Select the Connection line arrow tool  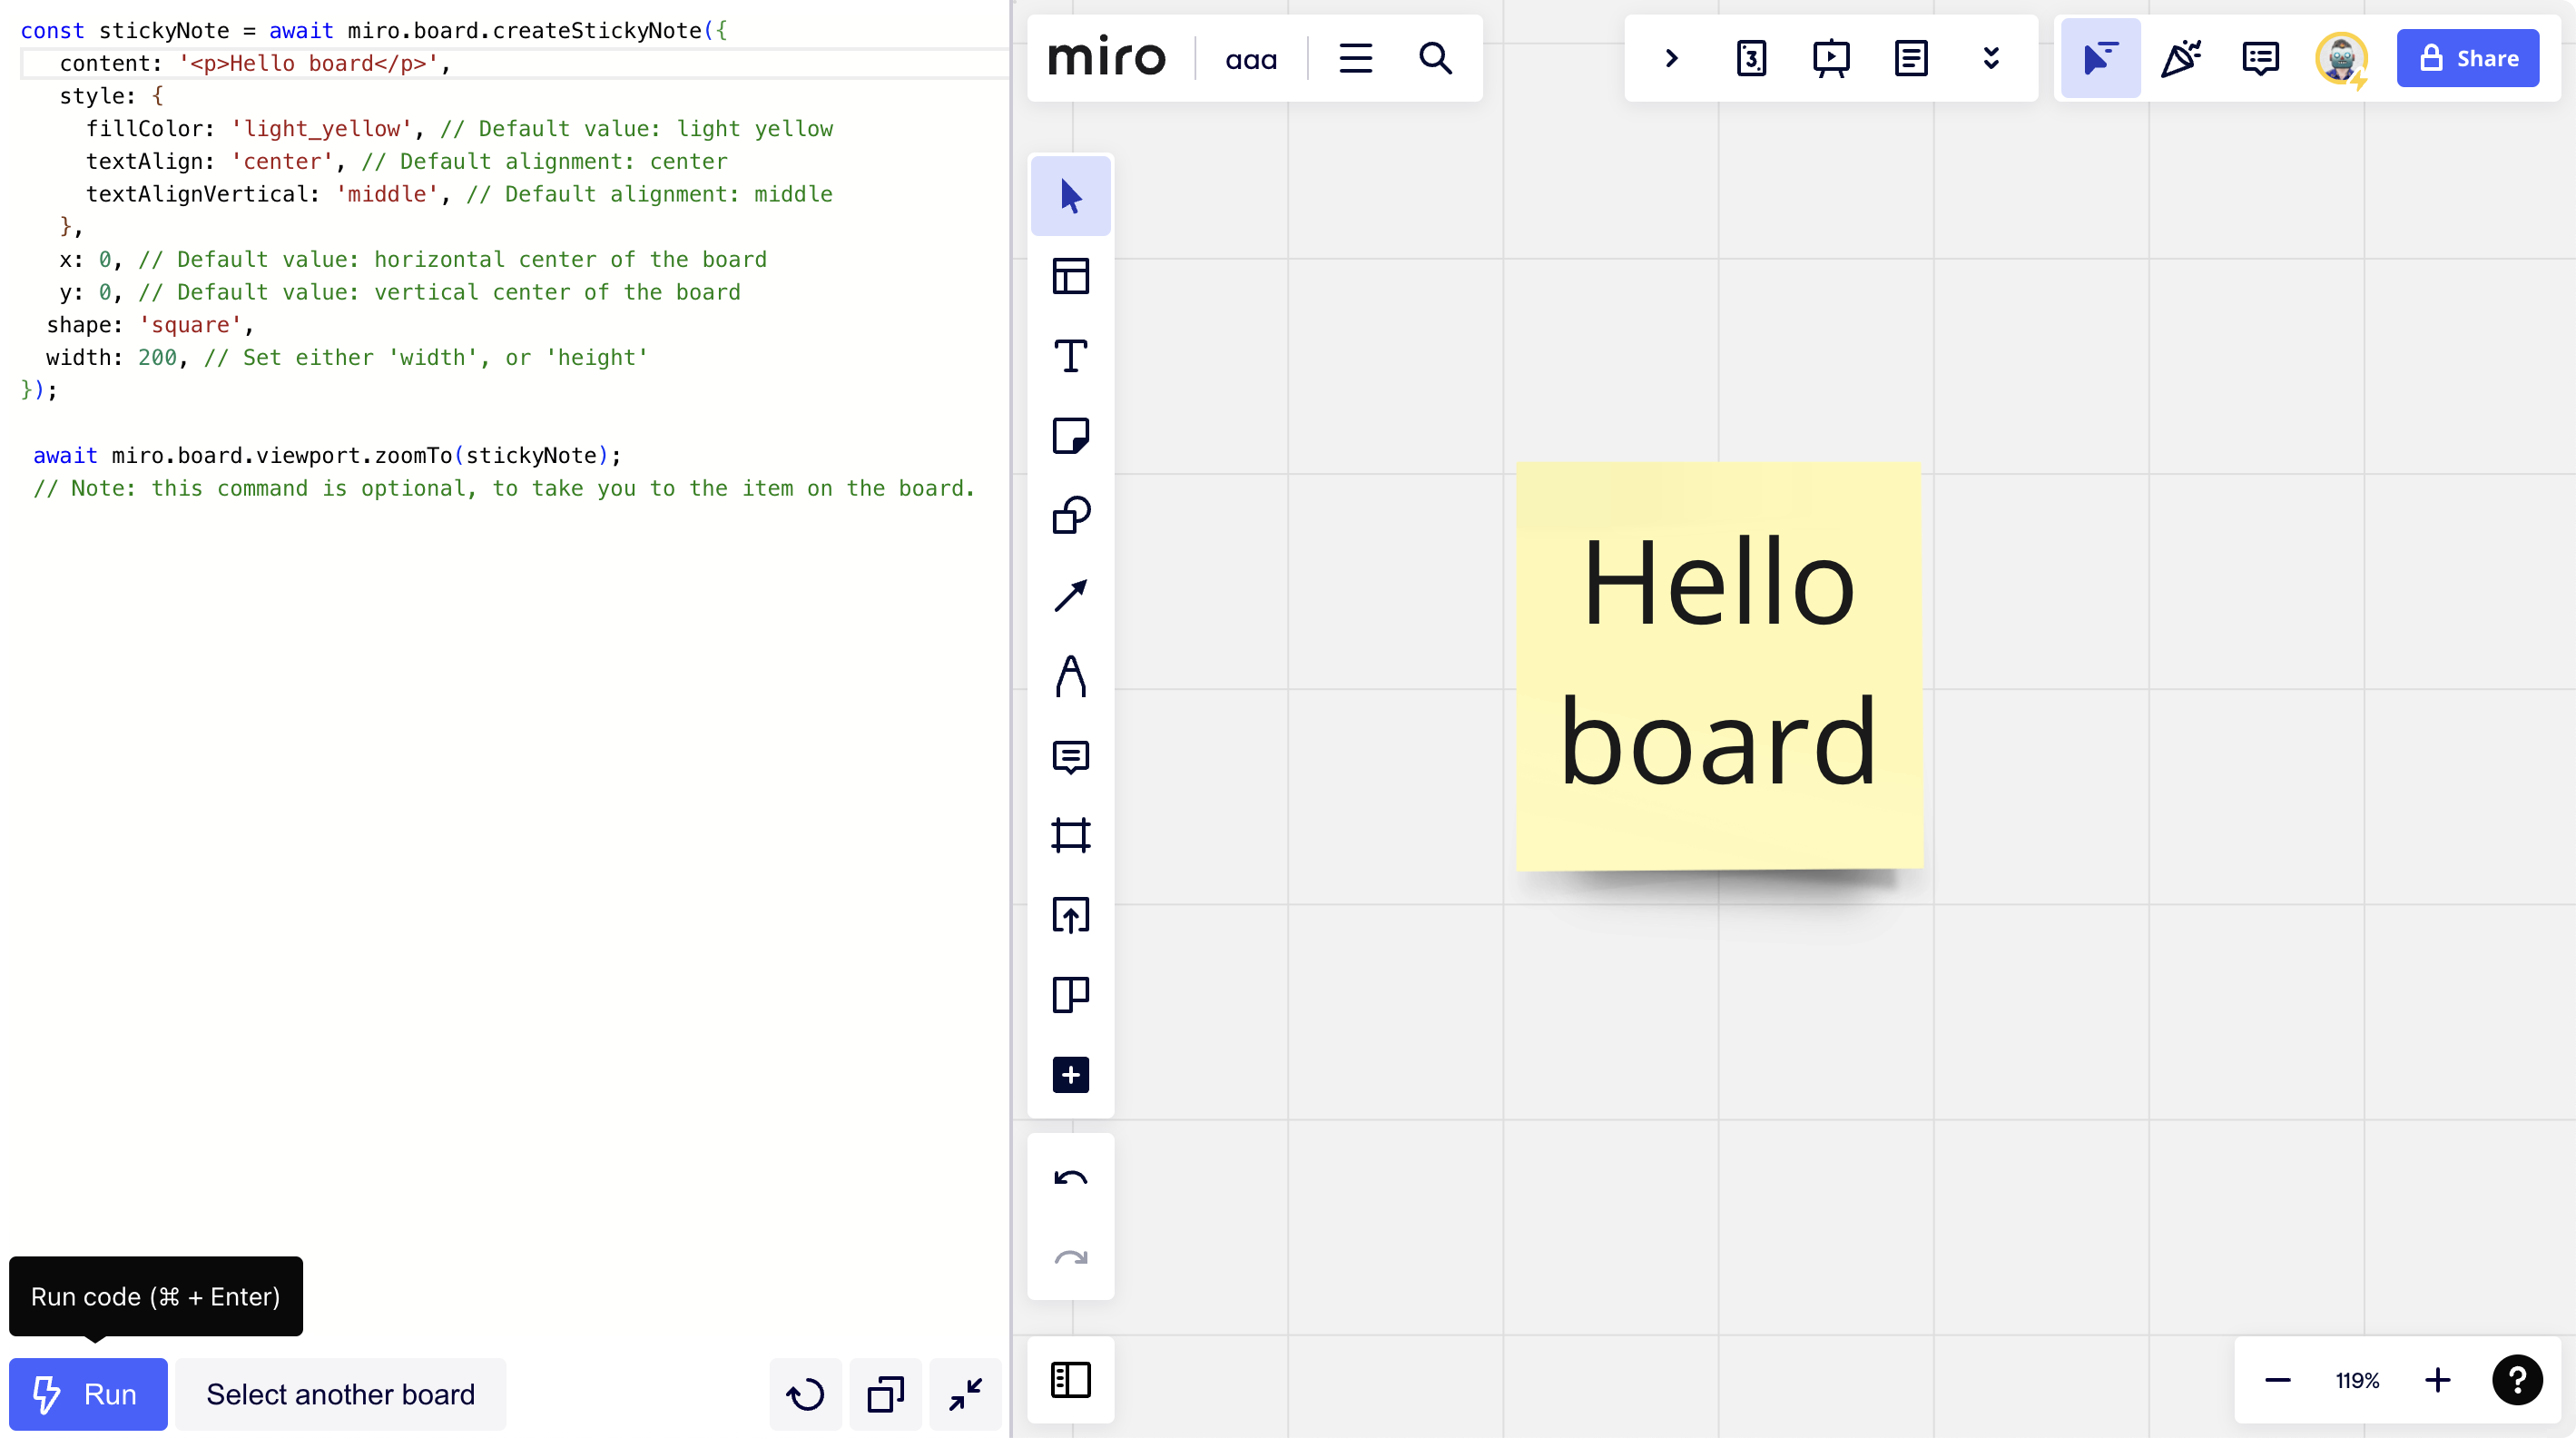[x=1070, y=596]
